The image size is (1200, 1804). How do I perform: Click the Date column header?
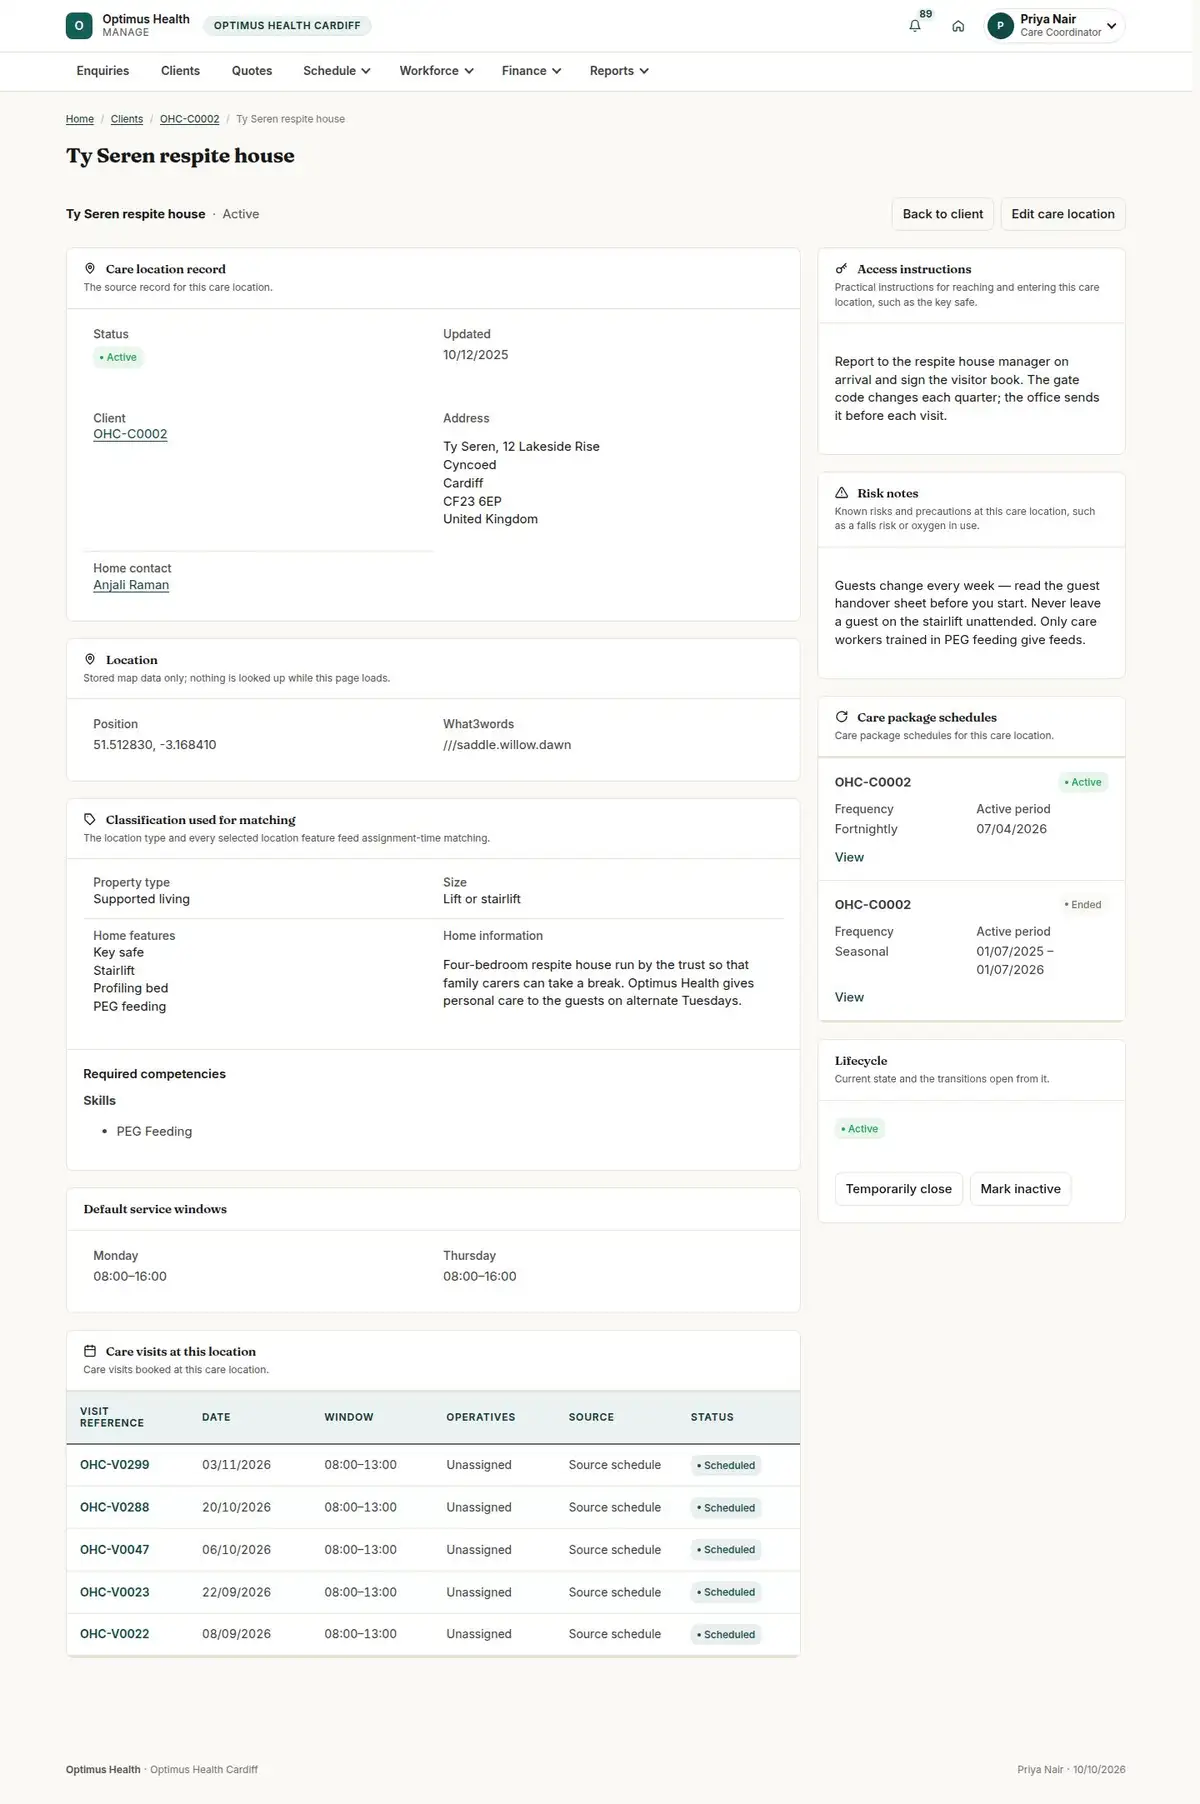[216, 1417]
